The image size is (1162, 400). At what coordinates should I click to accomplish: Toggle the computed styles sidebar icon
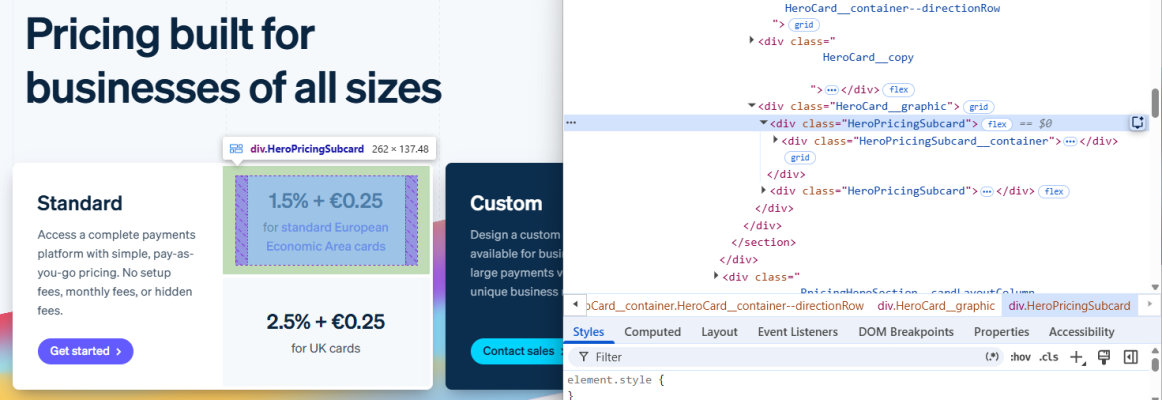coord(1130,357)
